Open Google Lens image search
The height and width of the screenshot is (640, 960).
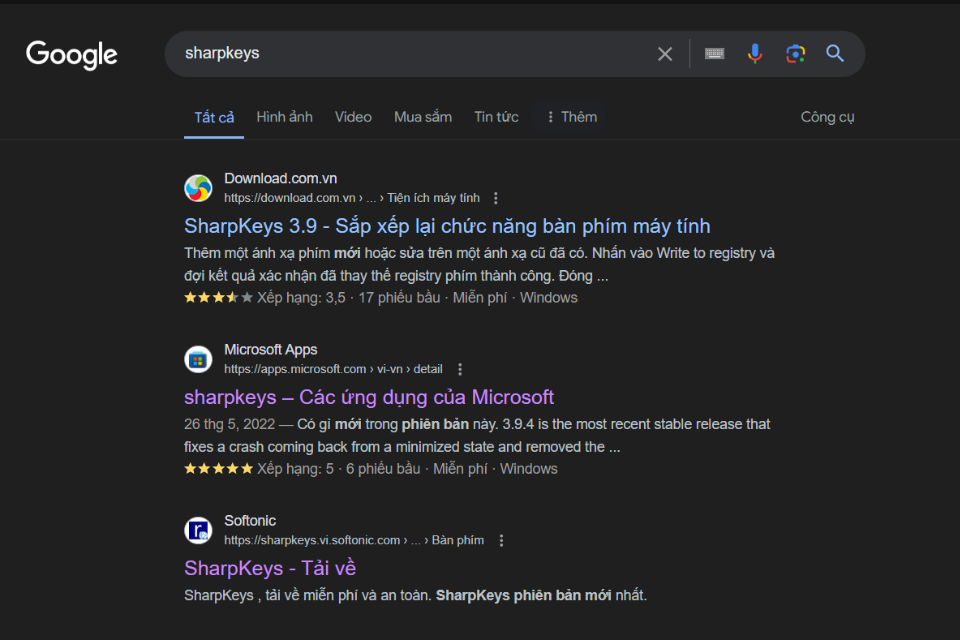795,54
